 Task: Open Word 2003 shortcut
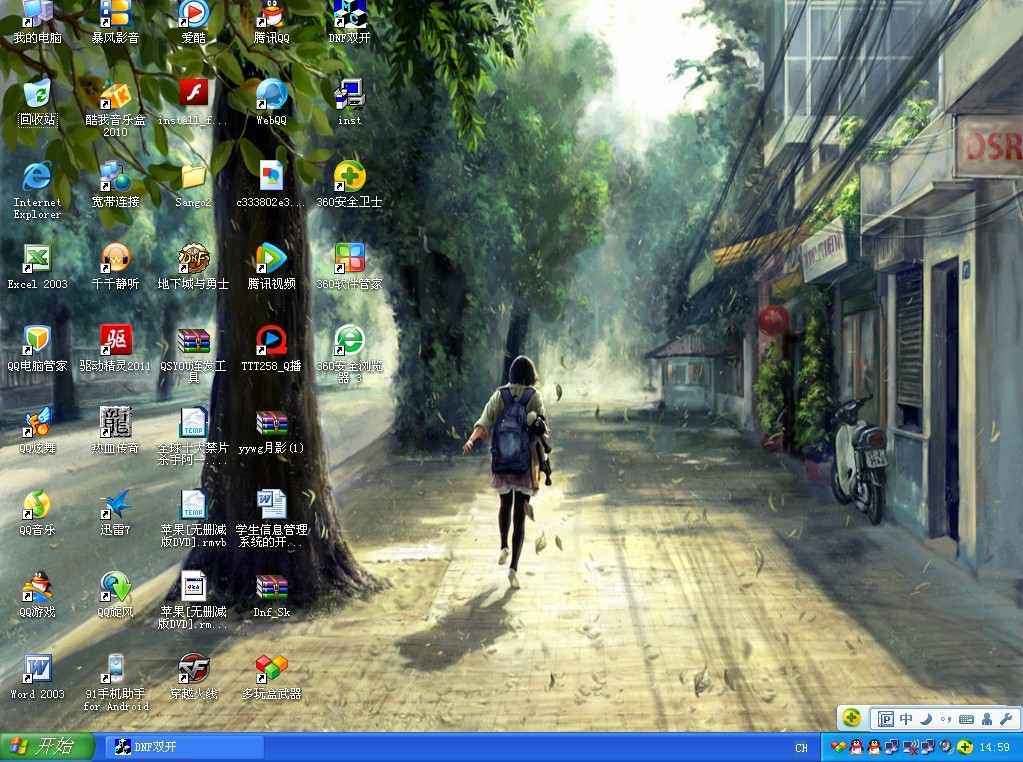point(37,677)
